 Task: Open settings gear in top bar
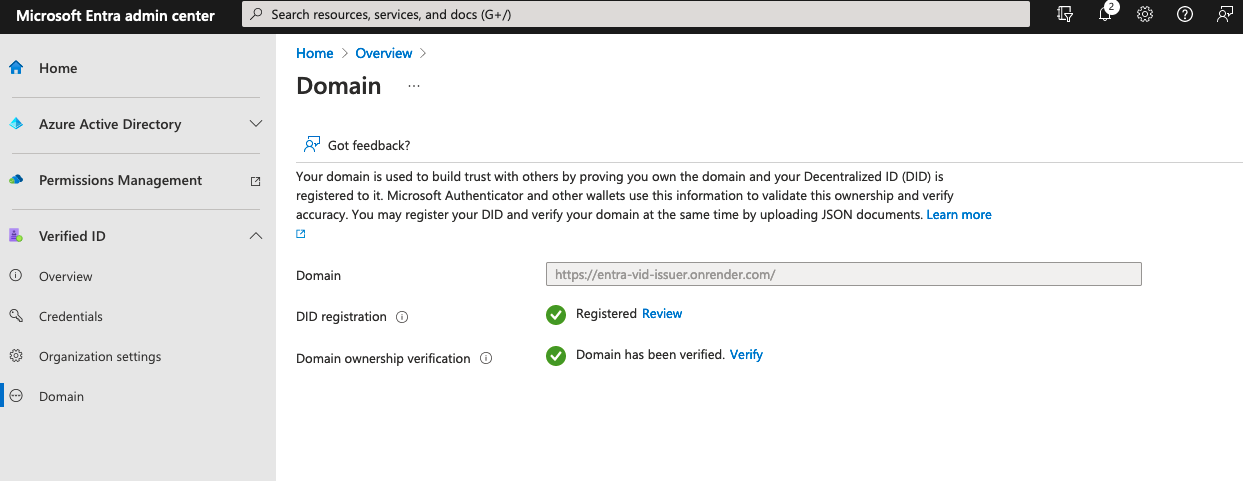pyautogui.click(x=1145, y=15)
